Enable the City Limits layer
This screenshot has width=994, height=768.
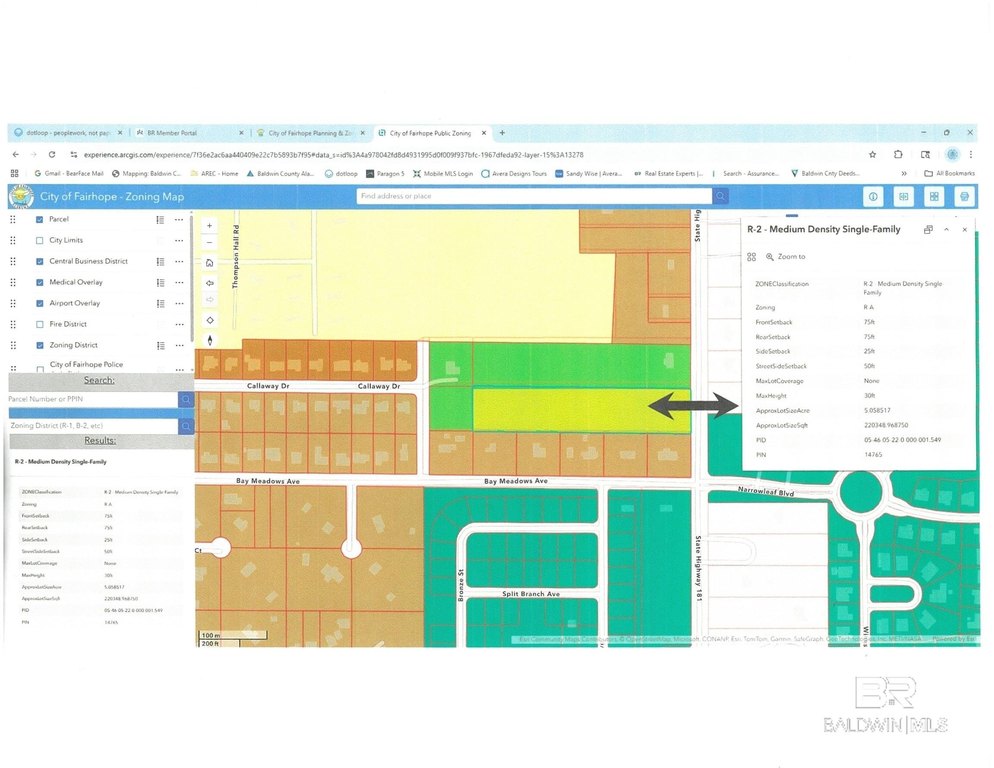[39, 240]
